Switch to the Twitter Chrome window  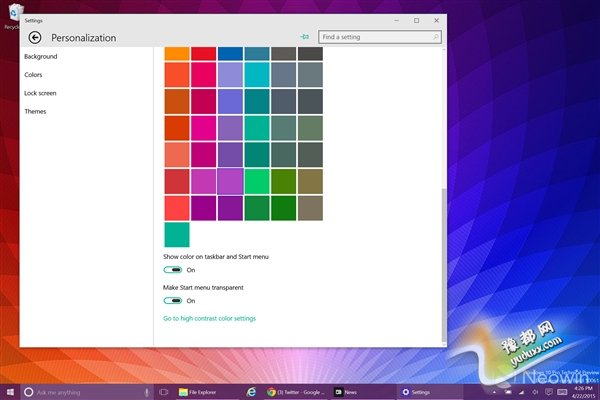[295, 392]
